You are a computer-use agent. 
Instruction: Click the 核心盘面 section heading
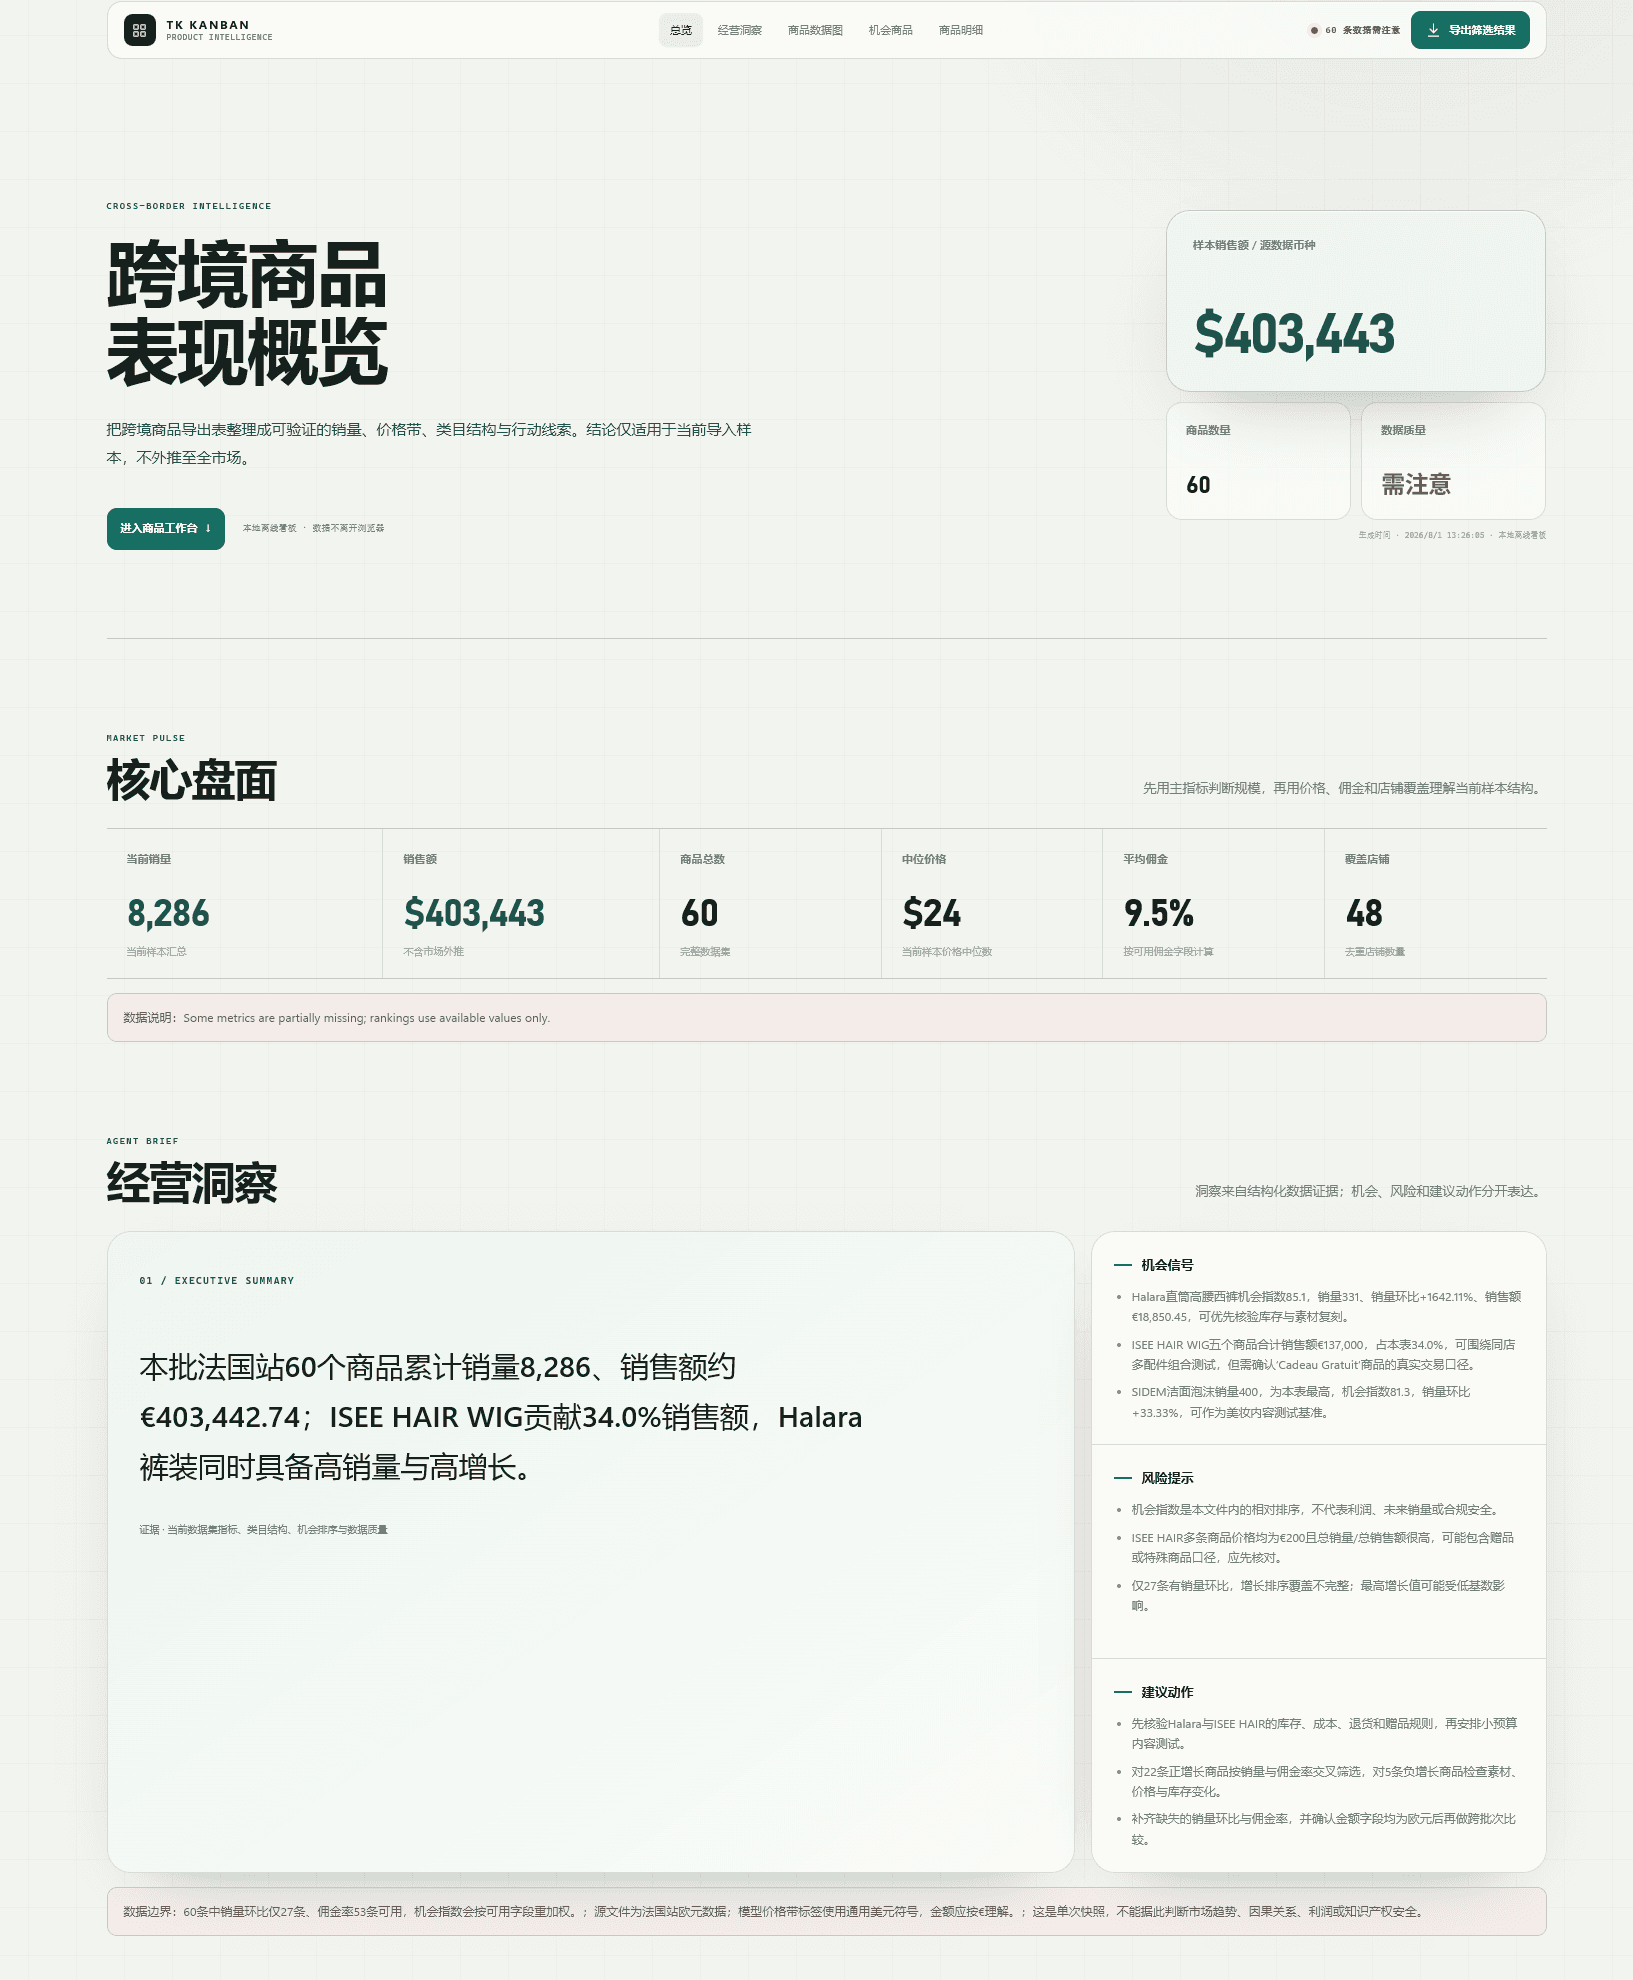coord(192,781)
